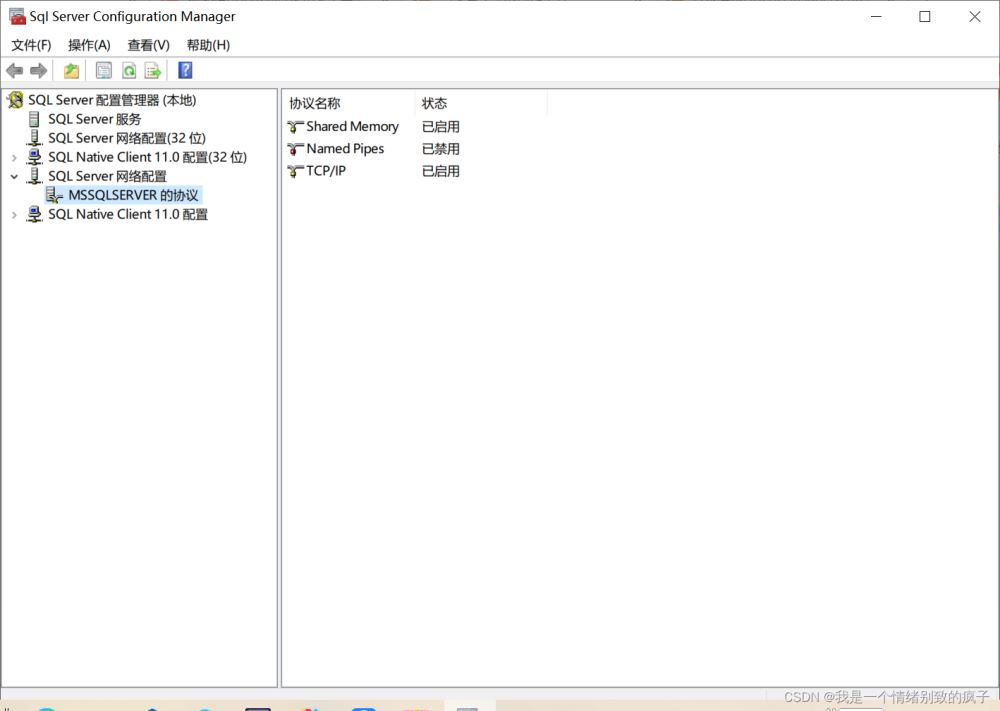Click the Refresh toolbar icon
Image resolution: width=1000 pixels, height=711 pixels.
[x=129, y=71]
